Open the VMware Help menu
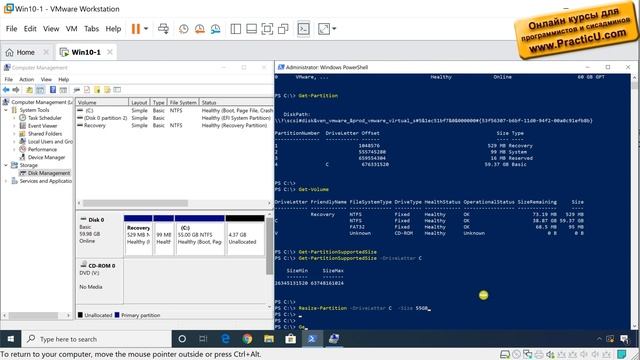The width and height of the screenshot is (640, 360). pyautogui.click(x=113, y=29)
